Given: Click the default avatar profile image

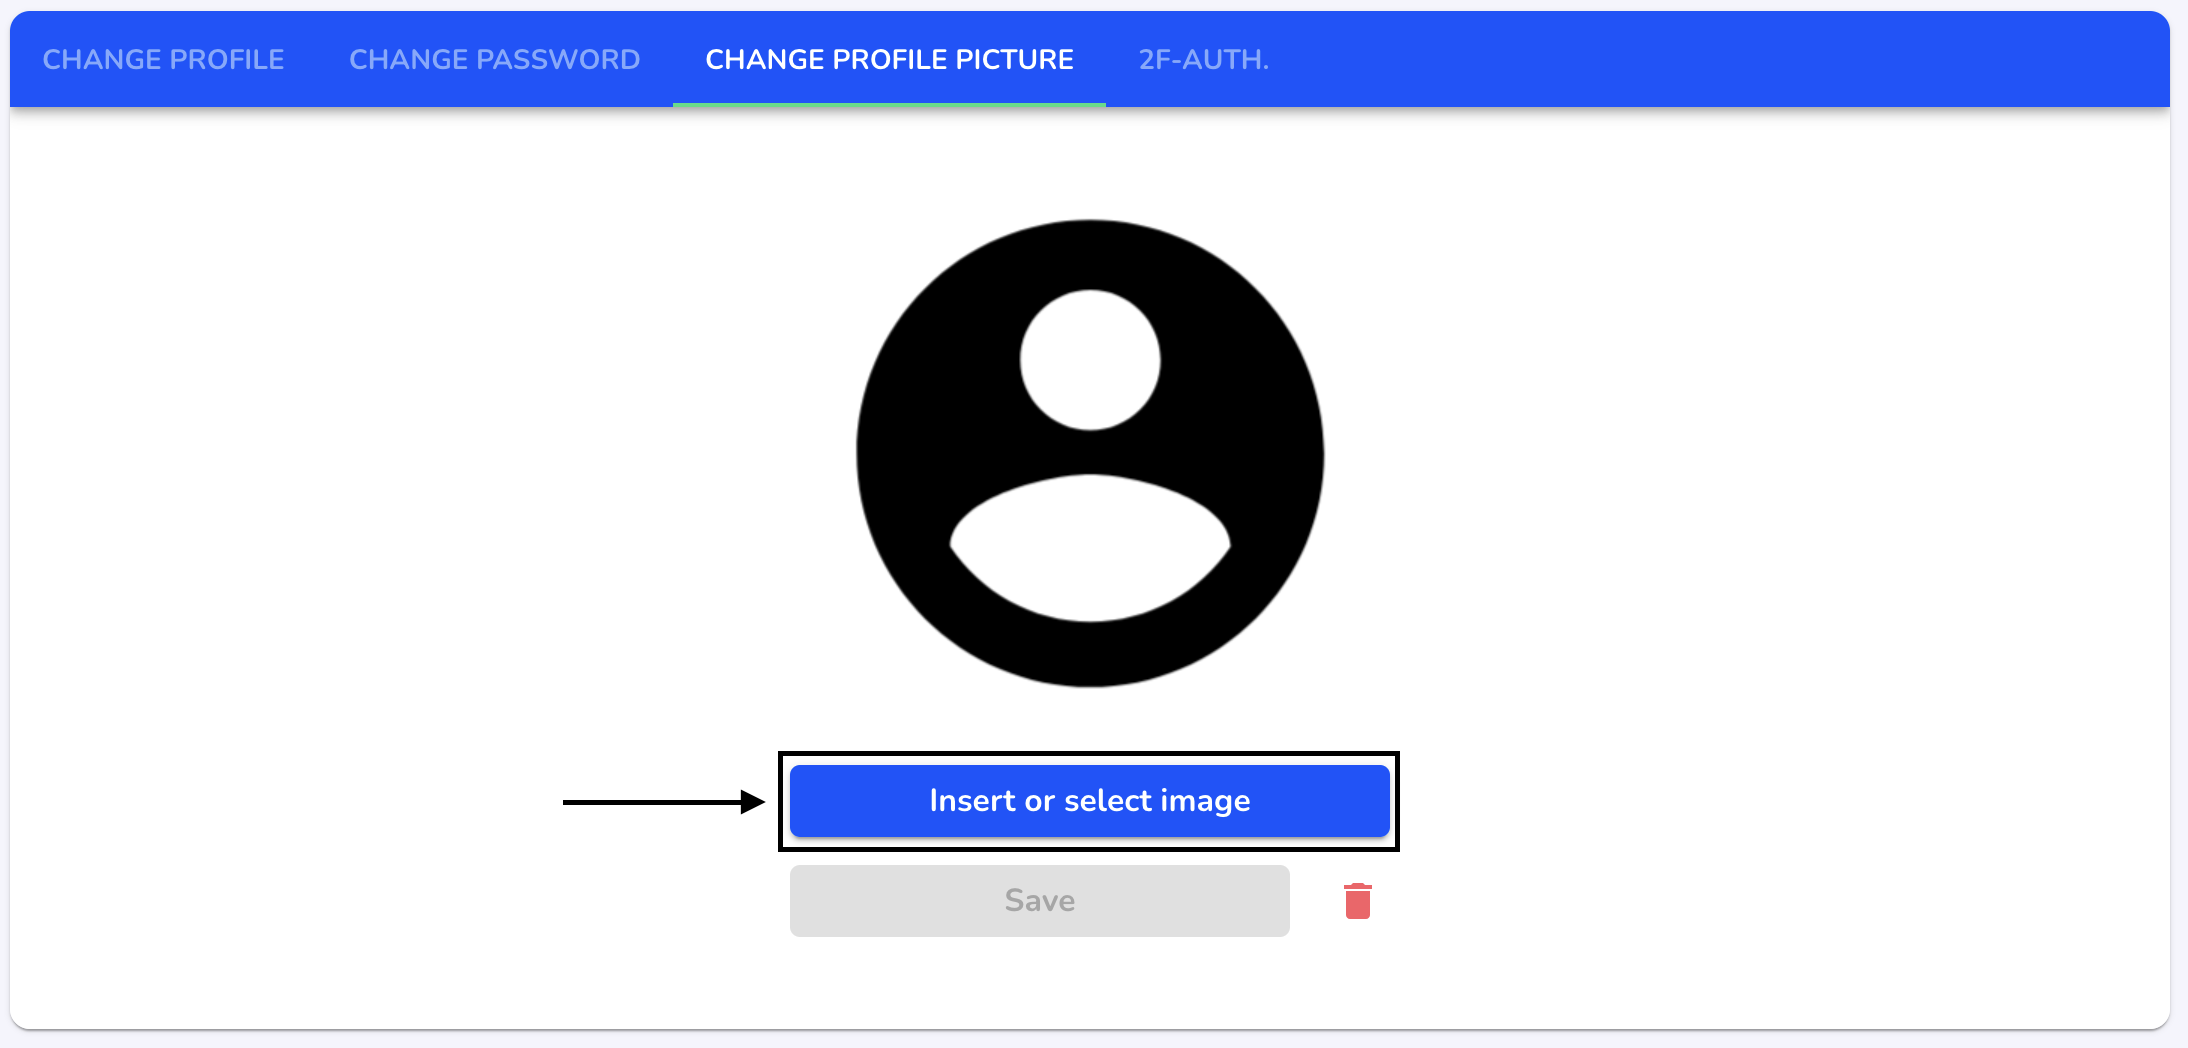Looking at the screenshot, I should pyautogui.click(x=1090, y=453).
